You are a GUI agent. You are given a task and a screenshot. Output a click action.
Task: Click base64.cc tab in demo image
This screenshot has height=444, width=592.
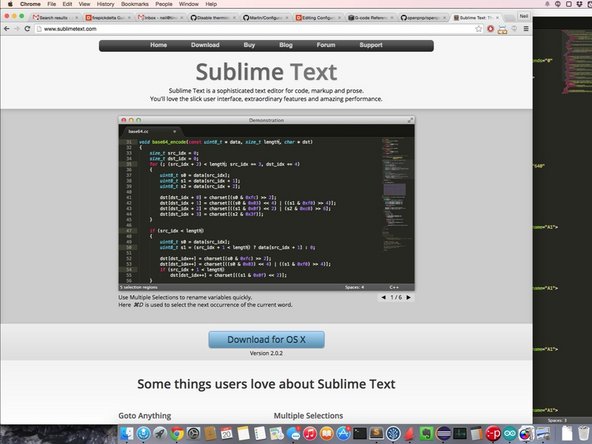(x=151, y=131)
